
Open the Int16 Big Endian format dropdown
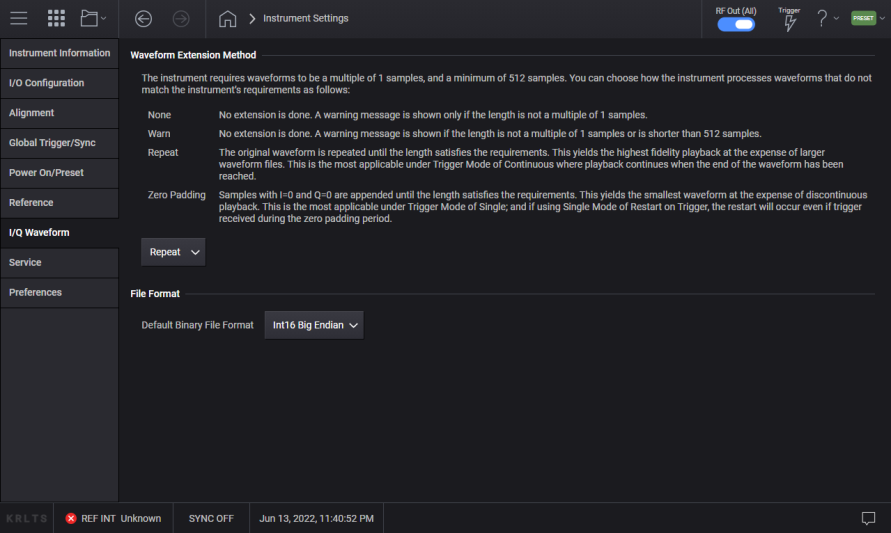pyautogui.click(x=314, y=325)
